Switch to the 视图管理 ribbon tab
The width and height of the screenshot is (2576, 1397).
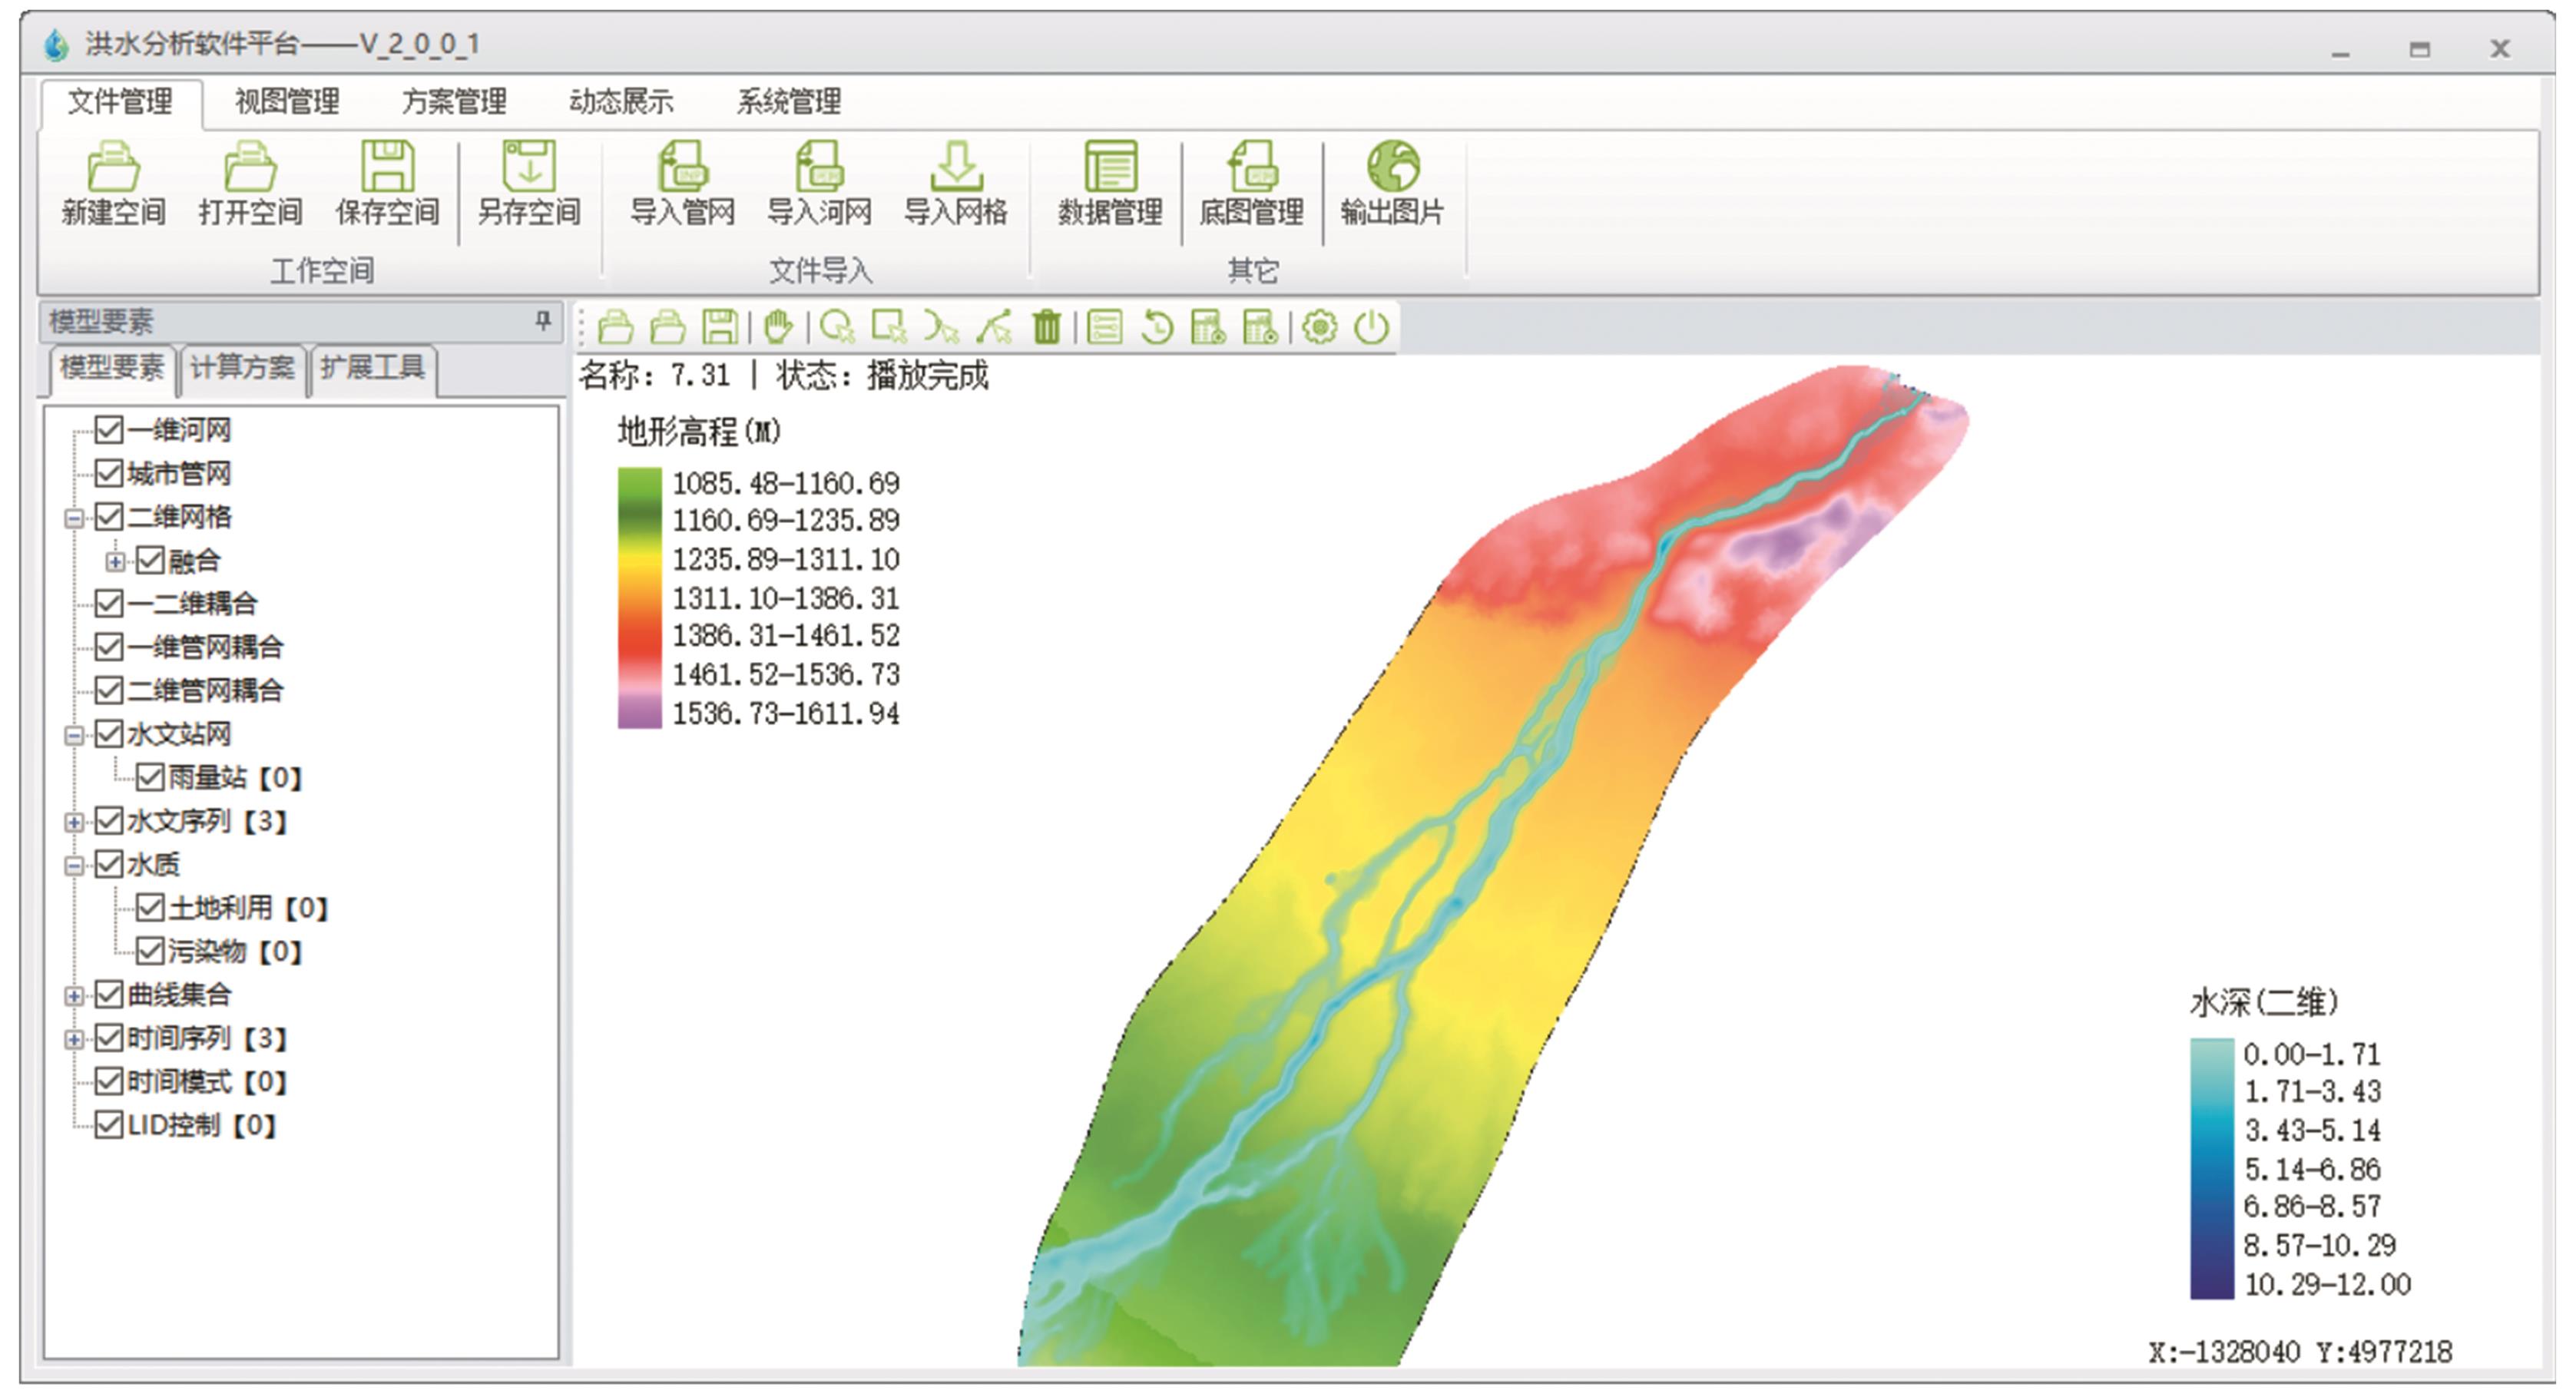tap(287, 102)
